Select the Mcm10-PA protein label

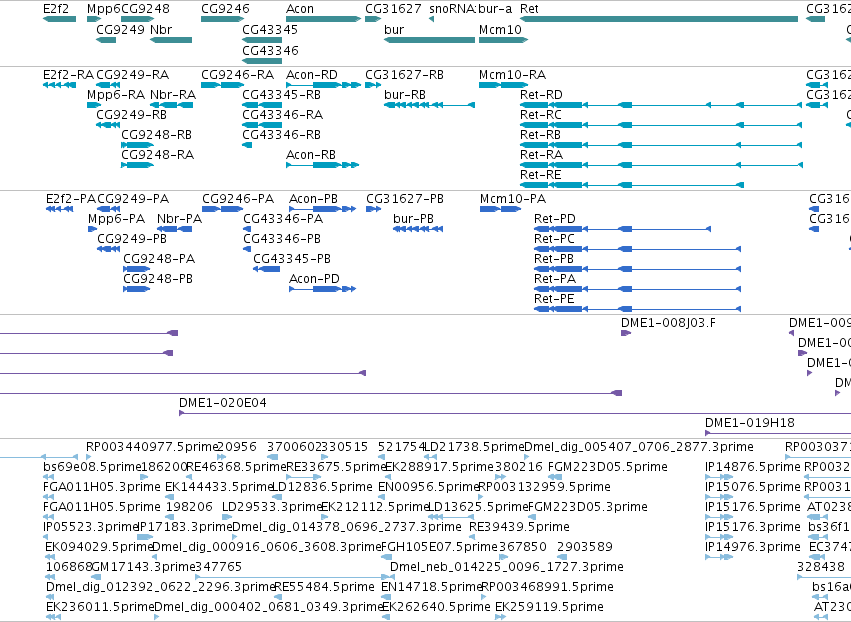click(x=513, y=199)
